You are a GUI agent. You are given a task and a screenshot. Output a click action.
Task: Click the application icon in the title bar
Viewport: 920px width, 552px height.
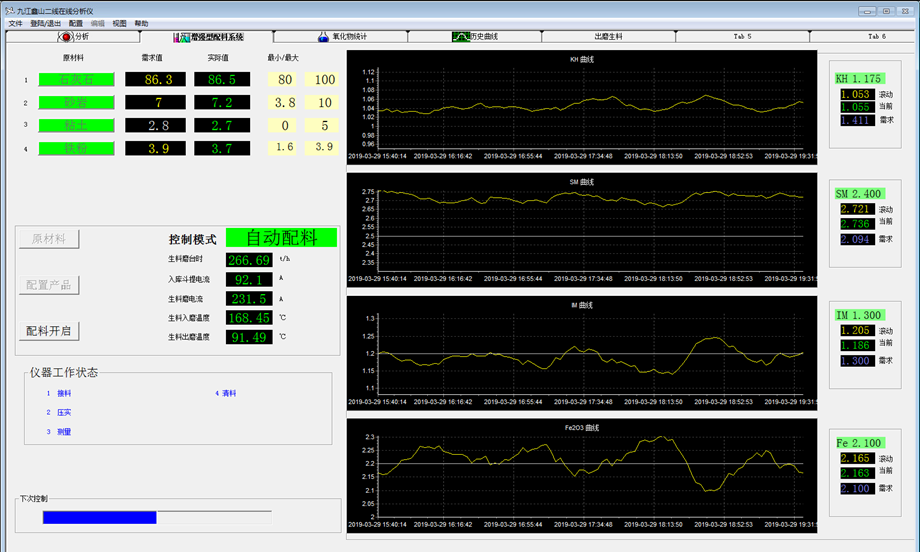8,9
